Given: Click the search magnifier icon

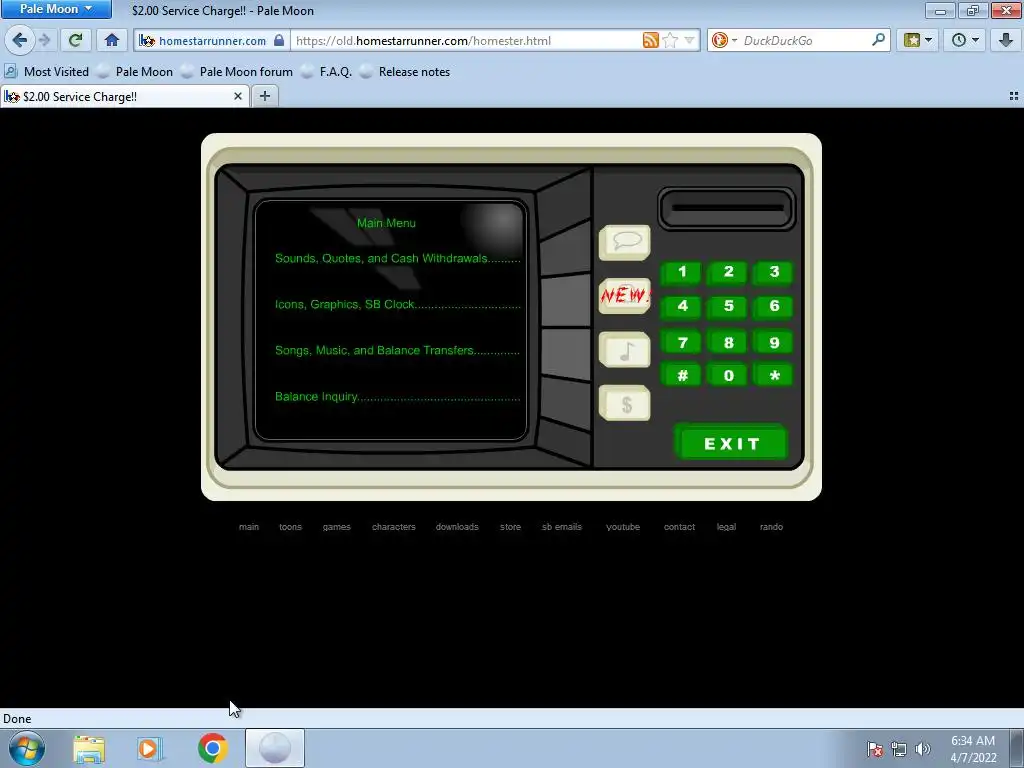Looking at the screenshot, I should [878, 40].
